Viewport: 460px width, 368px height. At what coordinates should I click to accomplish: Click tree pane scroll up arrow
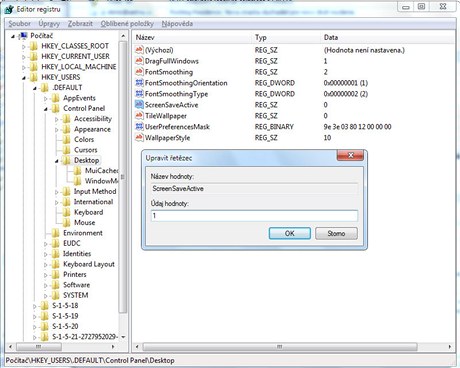123,36
